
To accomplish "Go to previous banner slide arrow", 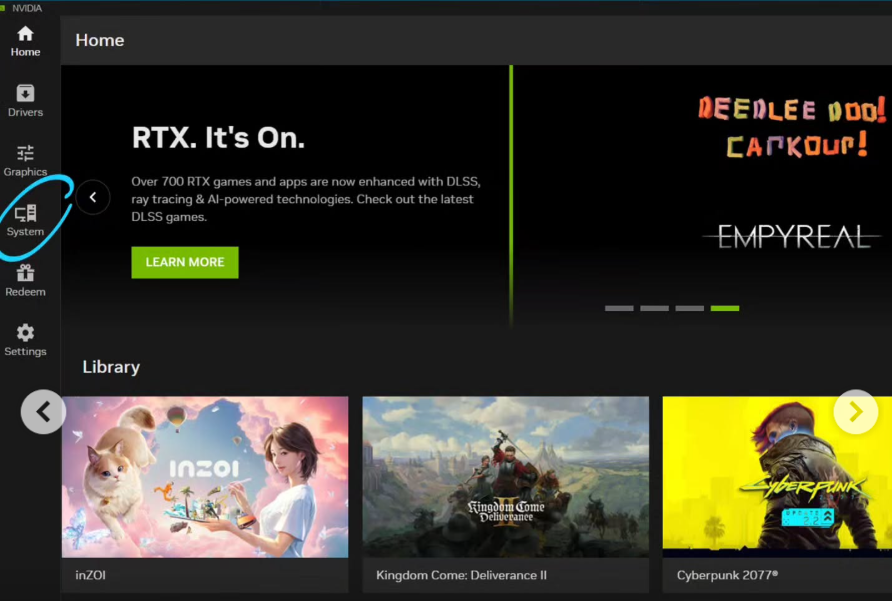I will (93, 197).
